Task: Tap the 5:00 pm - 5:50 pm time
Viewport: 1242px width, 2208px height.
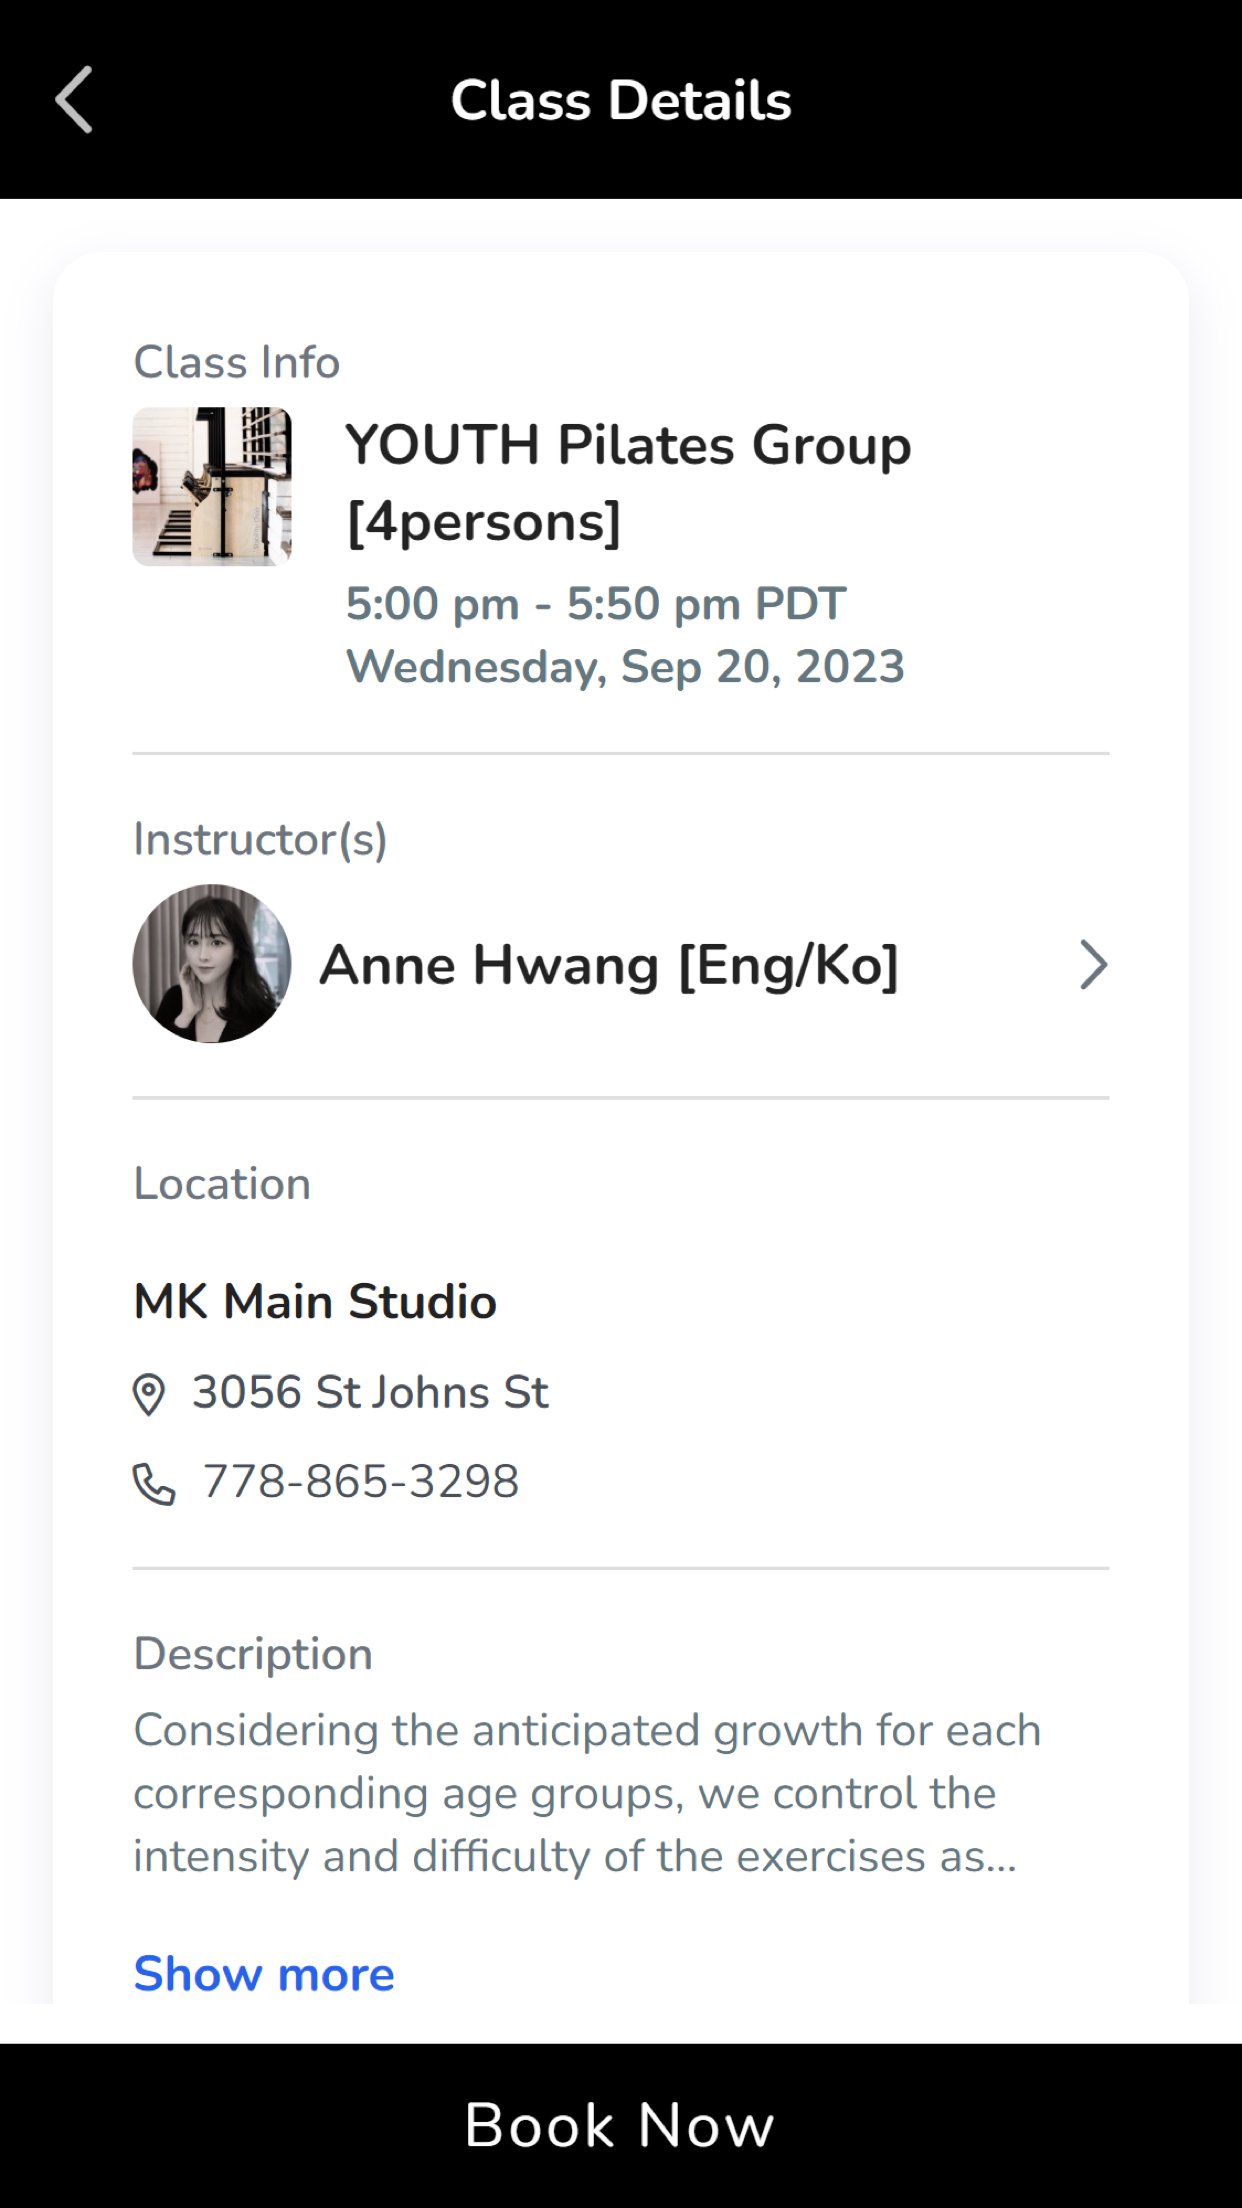Action: point(596,604)
